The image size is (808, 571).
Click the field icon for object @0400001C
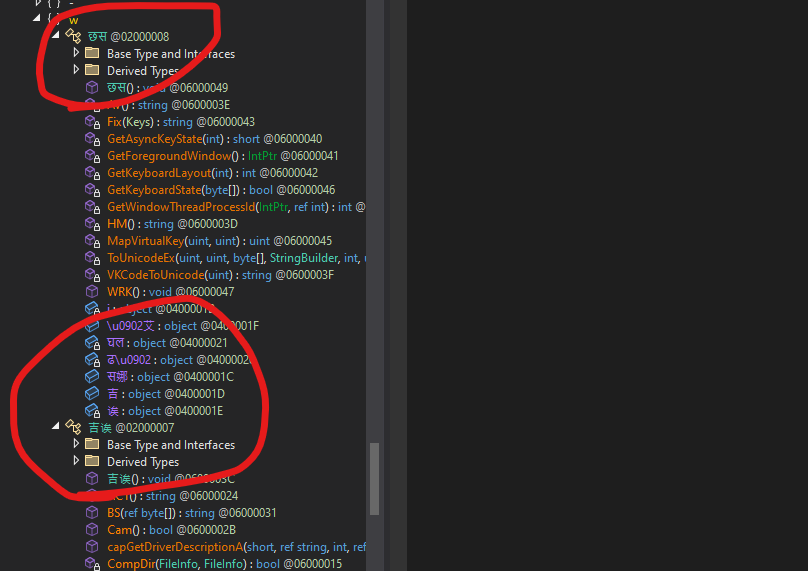coord(92,377)
